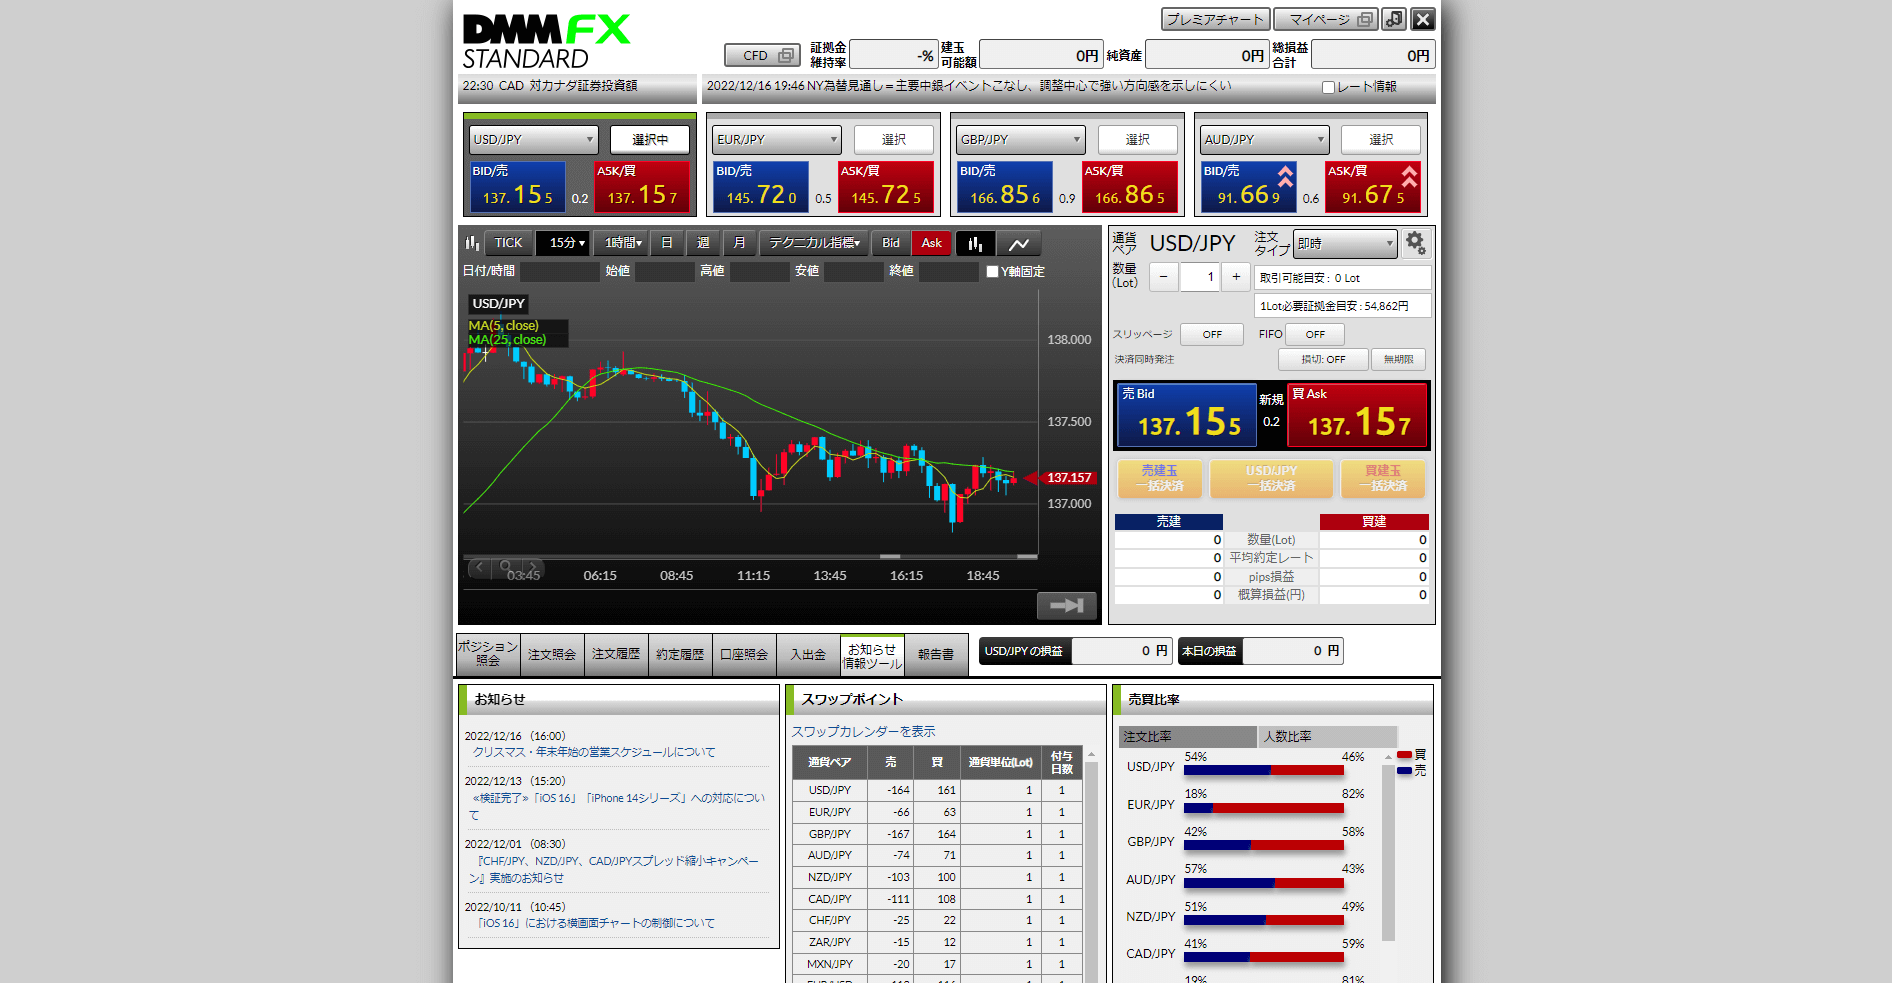This screenshot has width=1892, height=983.
Task: Click EUR/JPY BID/売 145.720 tile
Action: pyautogui.click(x=760, y=187)
